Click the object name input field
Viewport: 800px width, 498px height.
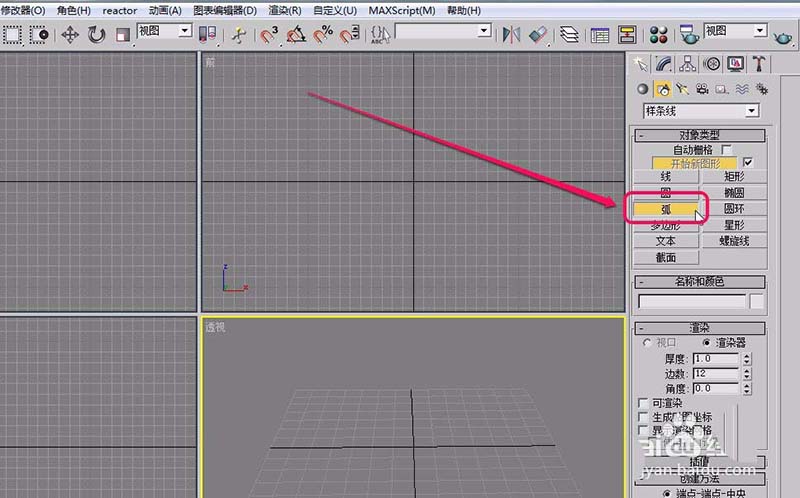coord(691,302)
